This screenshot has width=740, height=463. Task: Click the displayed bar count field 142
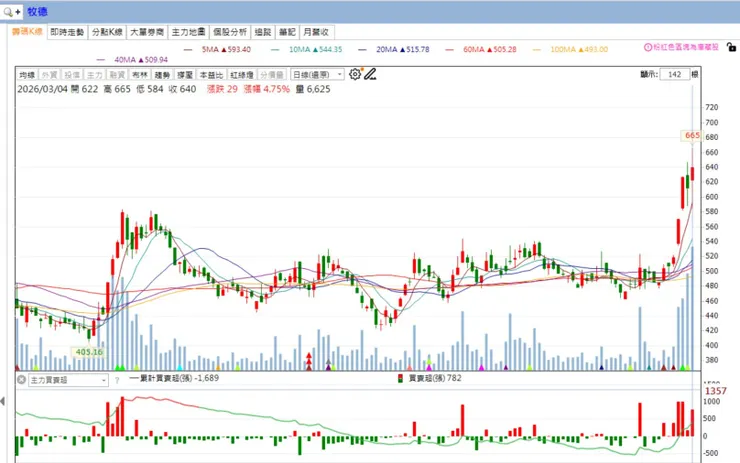click(x=674, y=74)
